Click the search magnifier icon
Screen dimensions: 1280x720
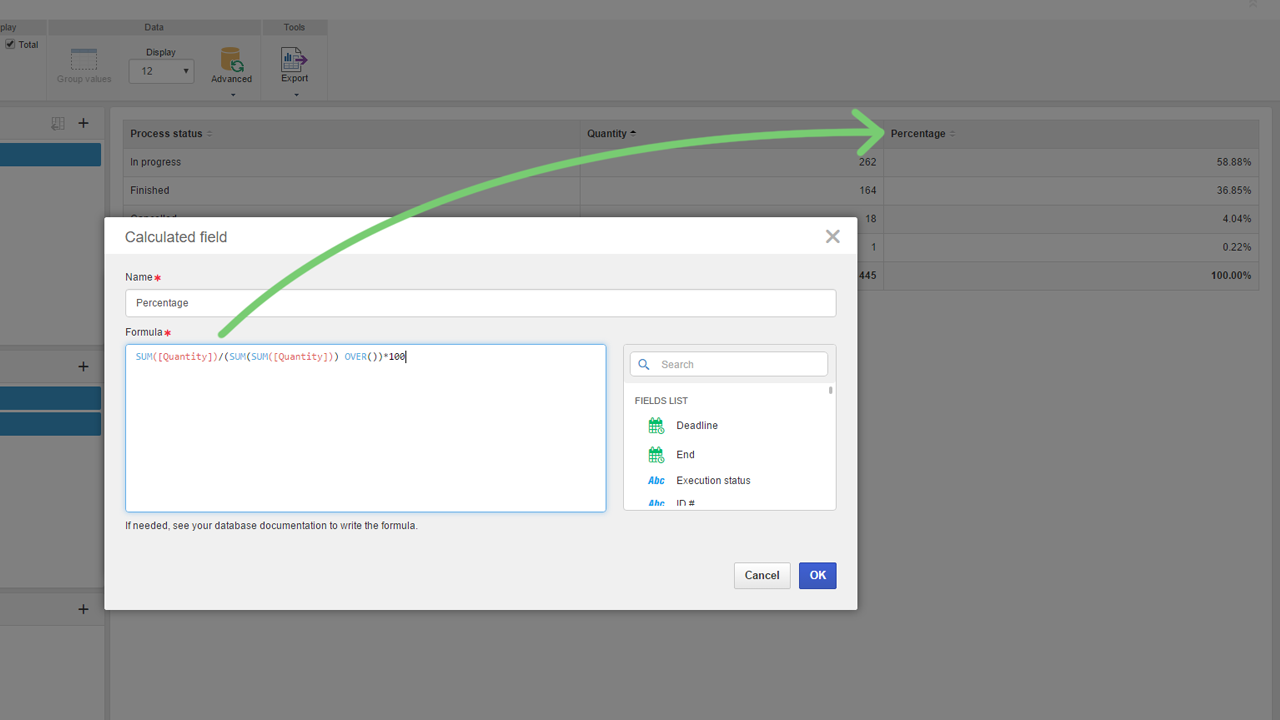(644, 365)
